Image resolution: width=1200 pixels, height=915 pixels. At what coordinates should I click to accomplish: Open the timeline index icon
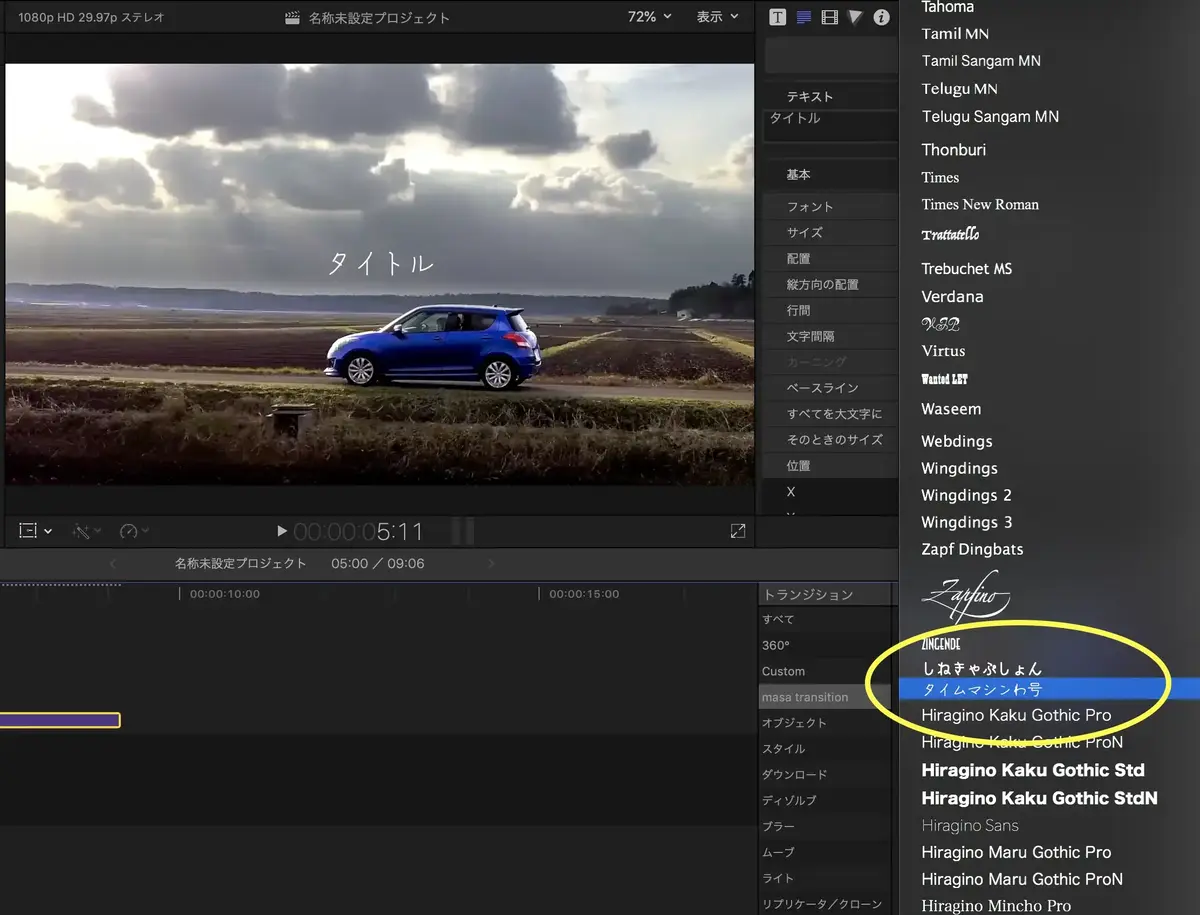tap(28, 530)
